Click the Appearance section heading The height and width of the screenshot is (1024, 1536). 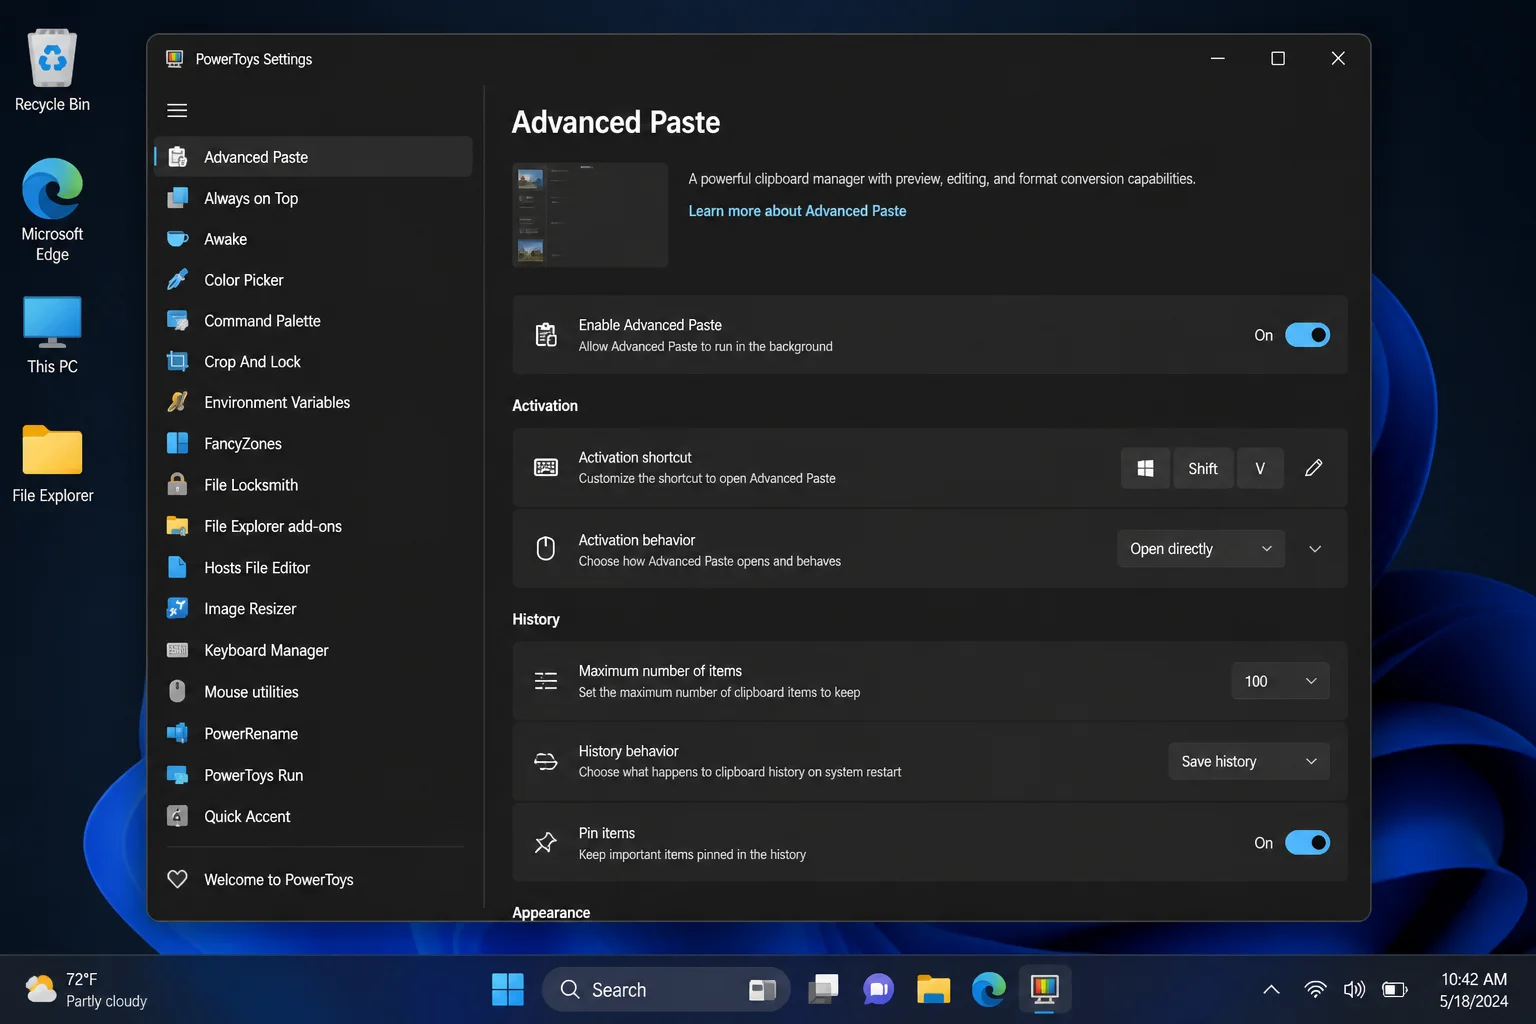(x=551, y=912)
